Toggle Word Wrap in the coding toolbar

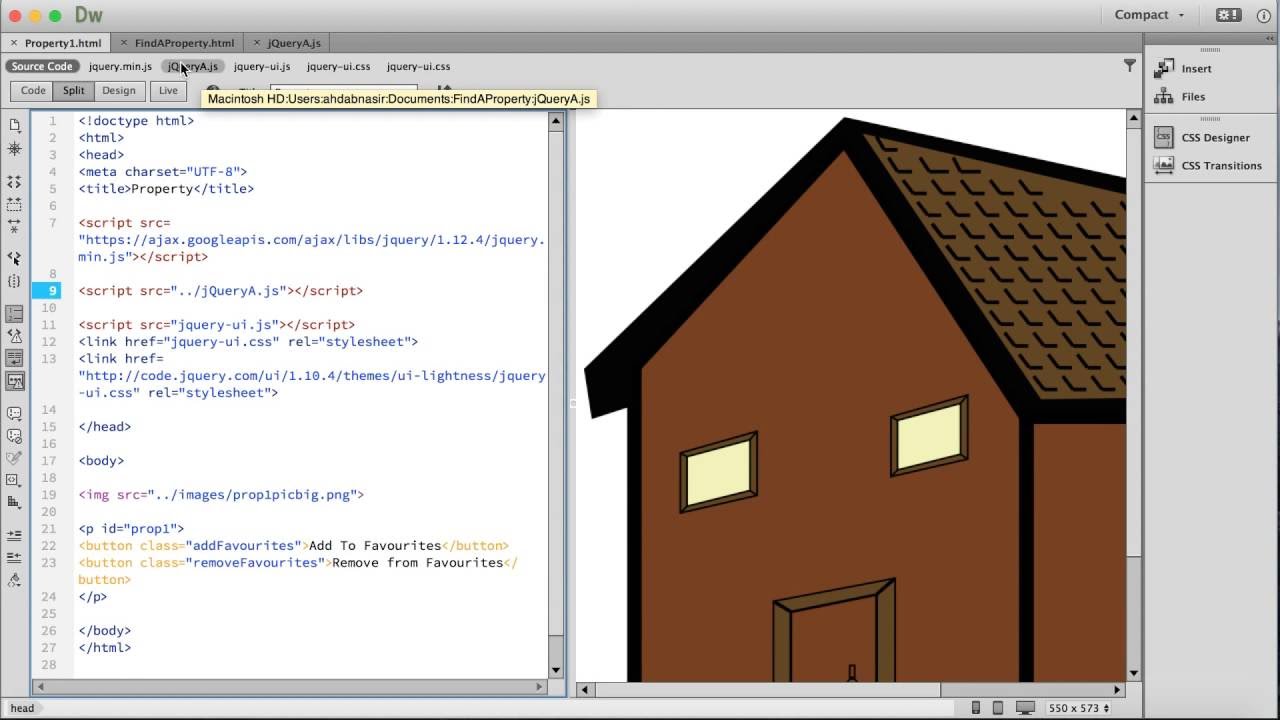[x=15, y=358]
